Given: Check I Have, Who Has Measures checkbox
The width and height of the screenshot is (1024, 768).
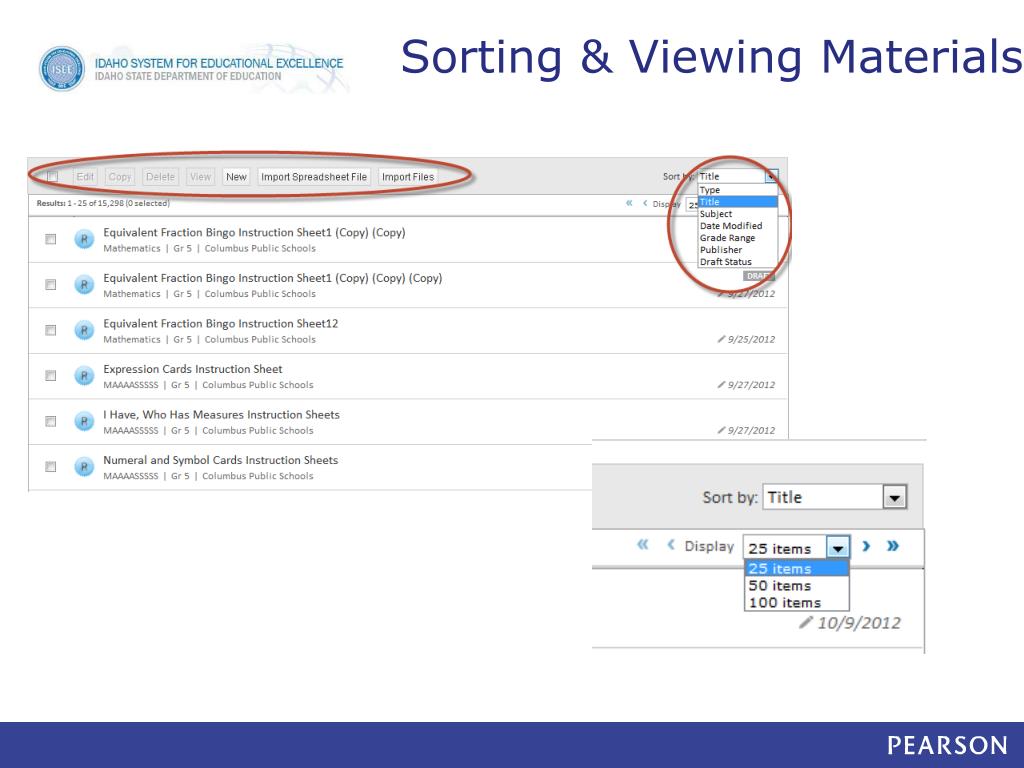Looking at the screenshot, I should [x=50, y=421].
